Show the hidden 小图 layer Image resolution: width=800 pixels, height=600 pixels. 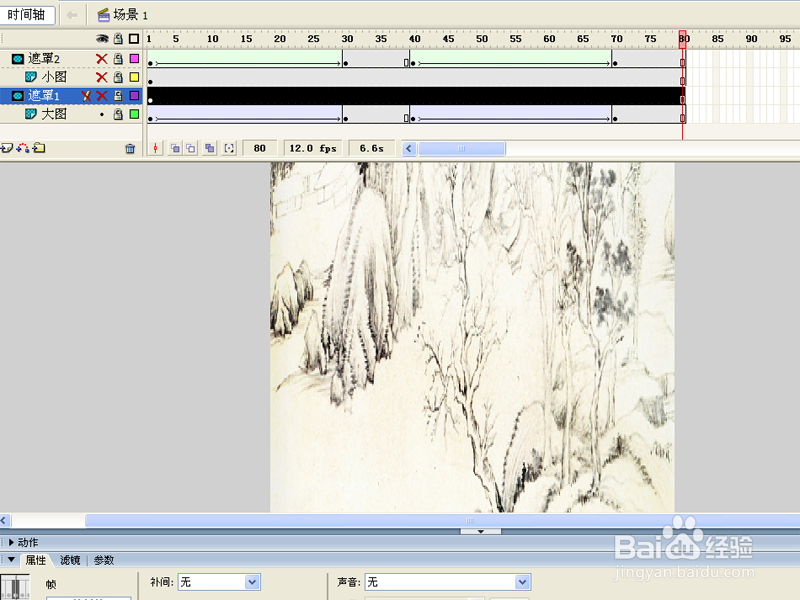(102, 77)
